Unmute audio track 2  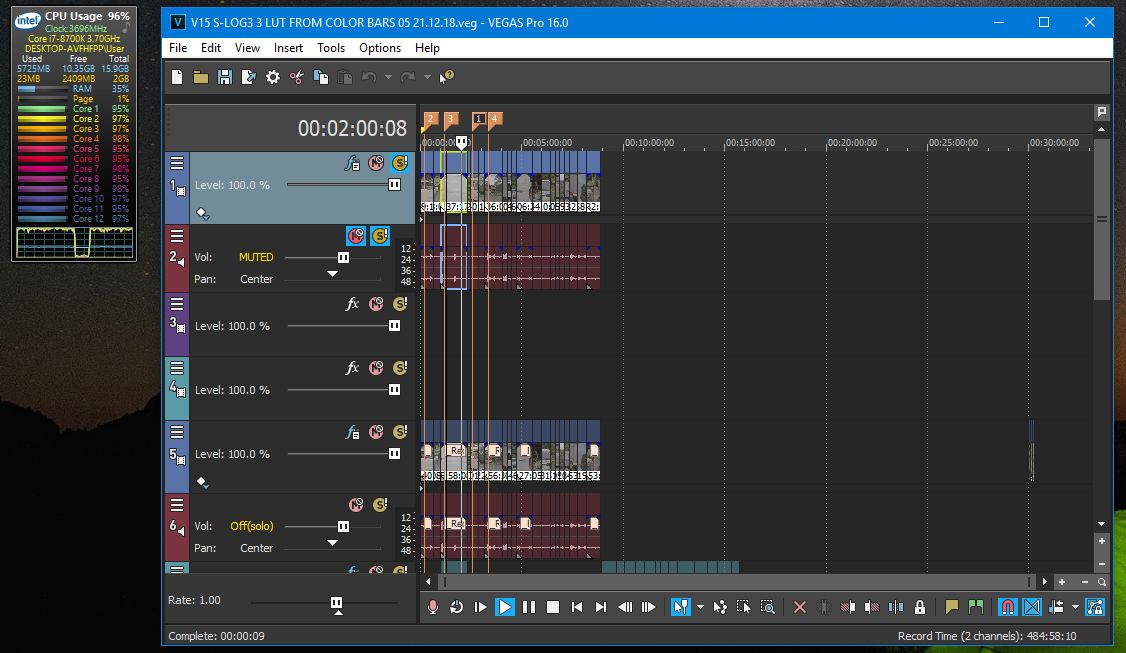pyautogui.click(x=356, y=236)
